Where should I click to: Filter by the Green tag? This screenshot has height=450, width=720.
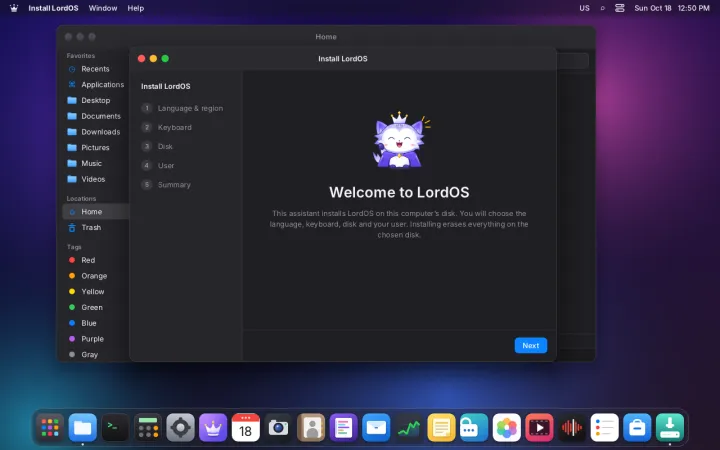point(96,307)
